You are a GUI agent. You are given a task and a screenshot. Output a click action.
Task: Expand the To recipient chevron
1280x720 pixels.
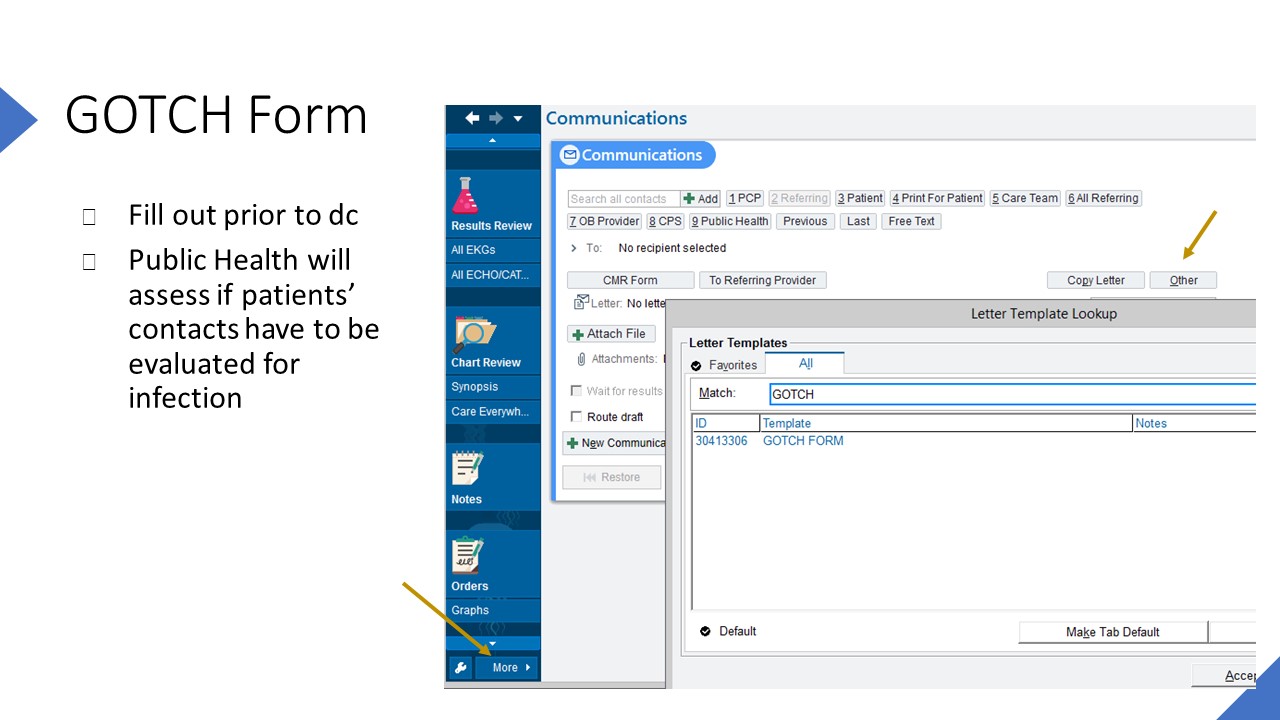tap(573, 248)
